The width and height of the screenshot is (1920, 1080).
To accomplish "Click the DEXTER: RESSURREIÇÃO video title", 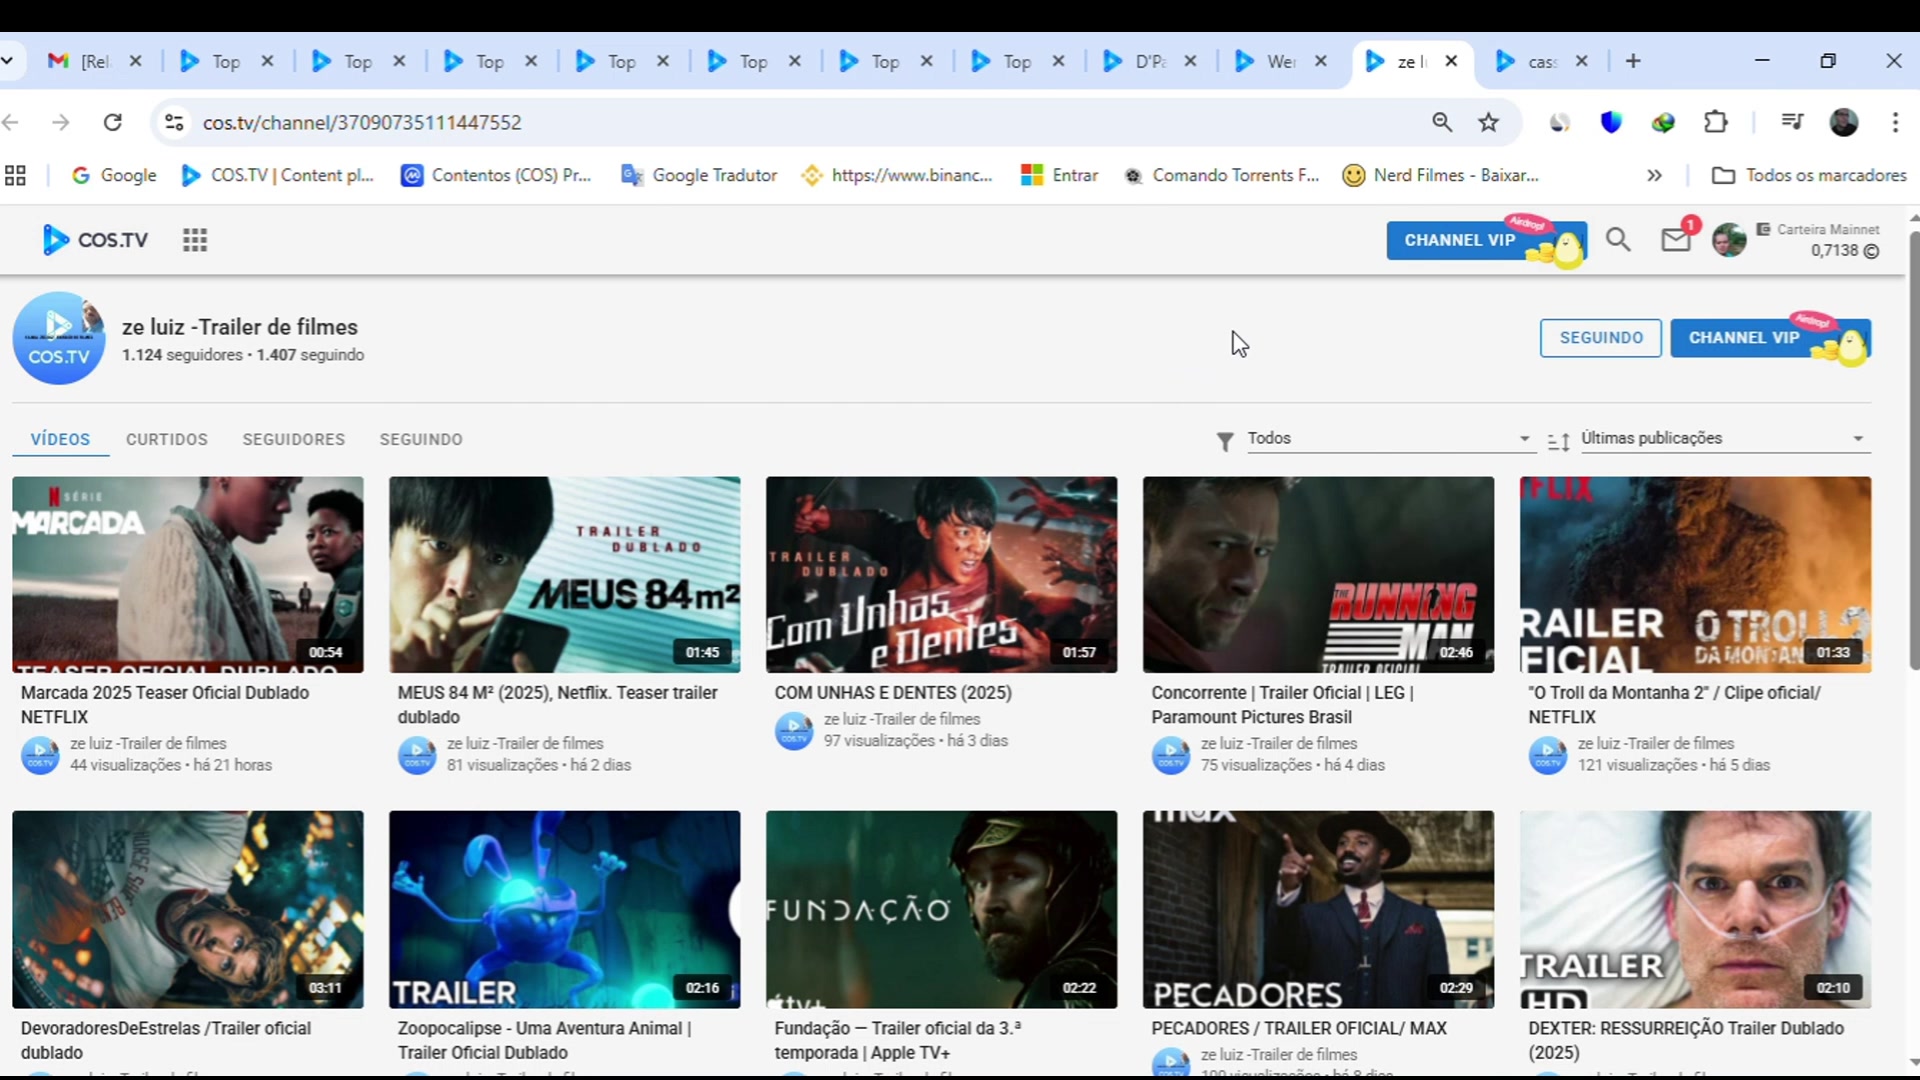I will (x=1686, y=1040).
